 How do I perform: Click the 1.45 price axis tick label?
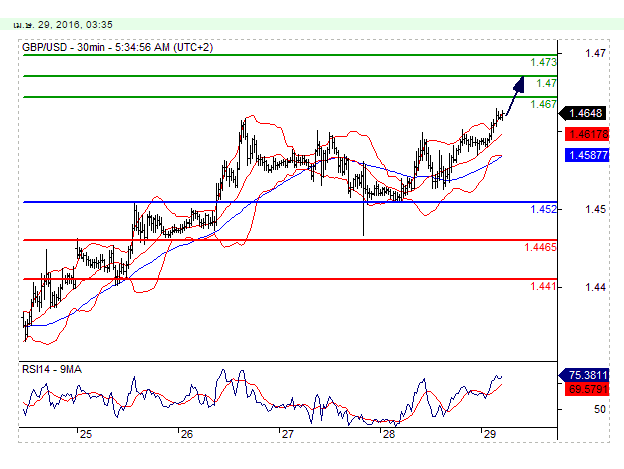coord(595,209)
